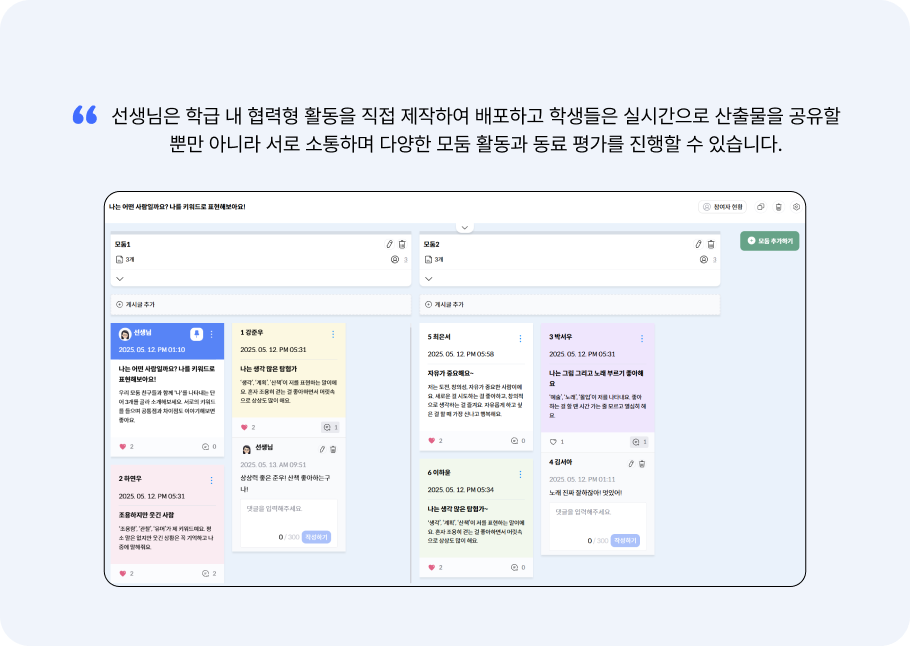Click the copy icon in the top toolbar

coord(761,205)
